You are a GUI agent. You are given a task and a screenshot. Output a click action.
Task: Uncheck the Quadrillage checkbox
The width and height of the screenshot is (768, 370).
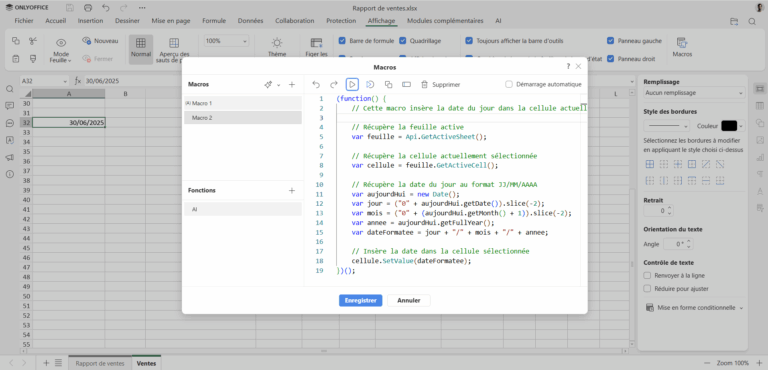coord(403,41)
